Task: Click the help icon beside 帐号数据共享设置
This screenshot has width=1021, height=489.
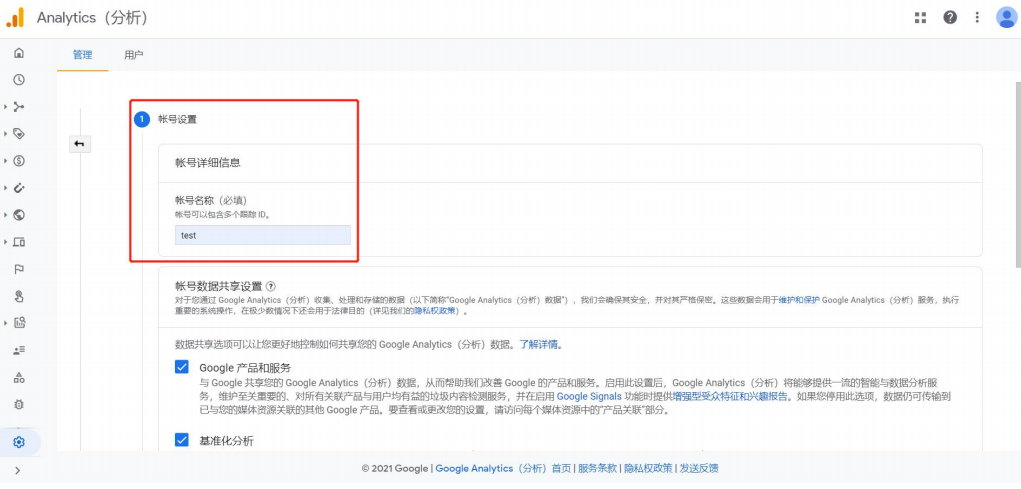Action: 271,286
